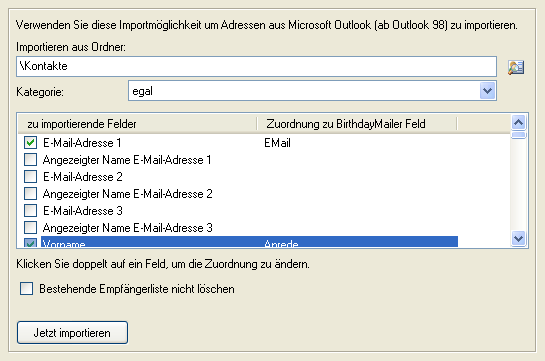
Task: Click the Jetzt importieren button
Action: click(x=72, y=333)
